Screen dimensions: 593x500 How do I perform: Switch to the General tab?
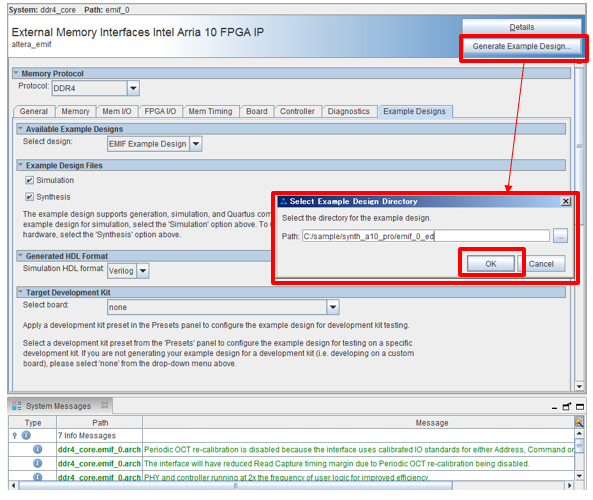click(x=34, y=111)
